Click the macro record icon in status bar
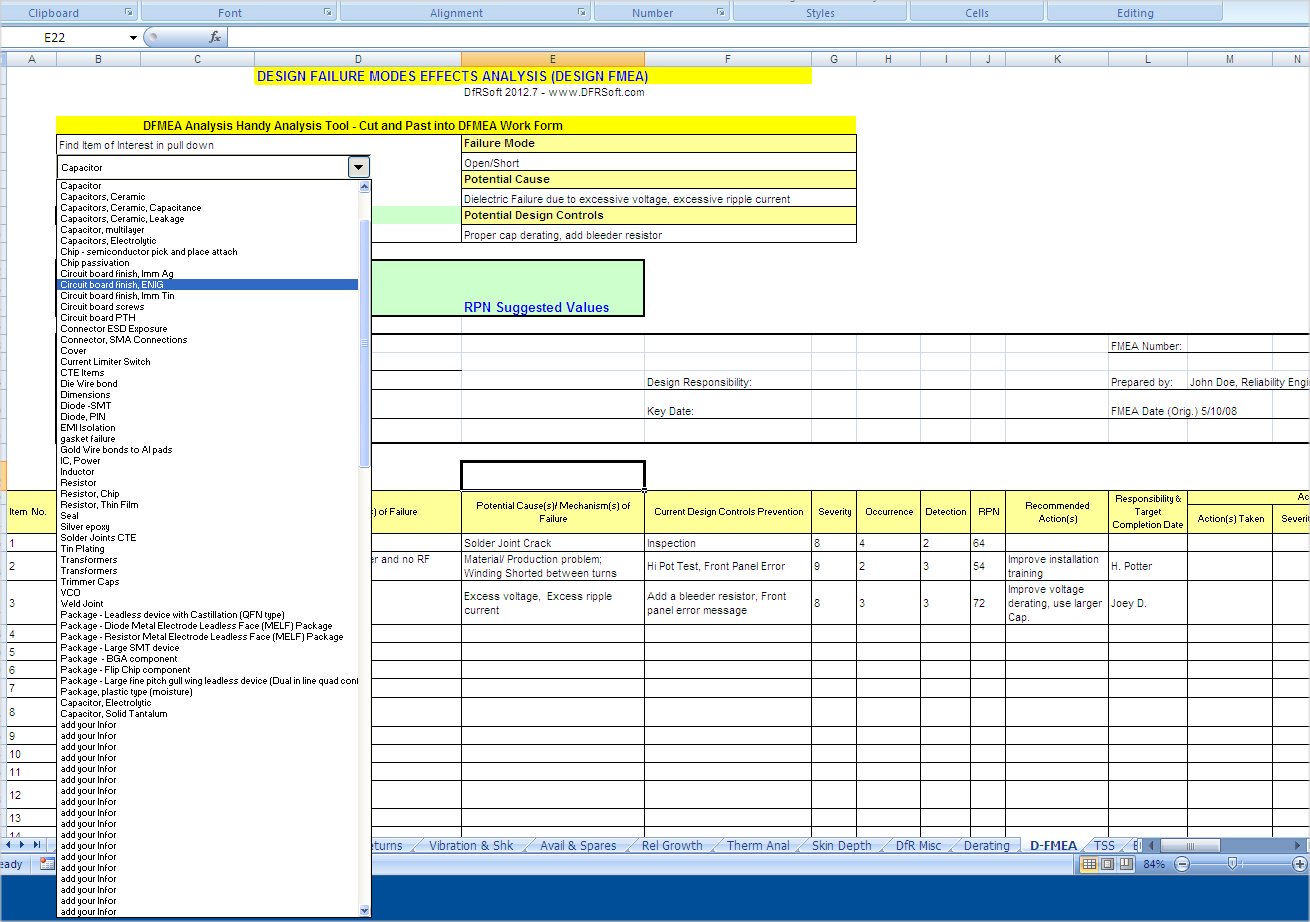This screenshot has height=922, width=1310. (47, 864)
